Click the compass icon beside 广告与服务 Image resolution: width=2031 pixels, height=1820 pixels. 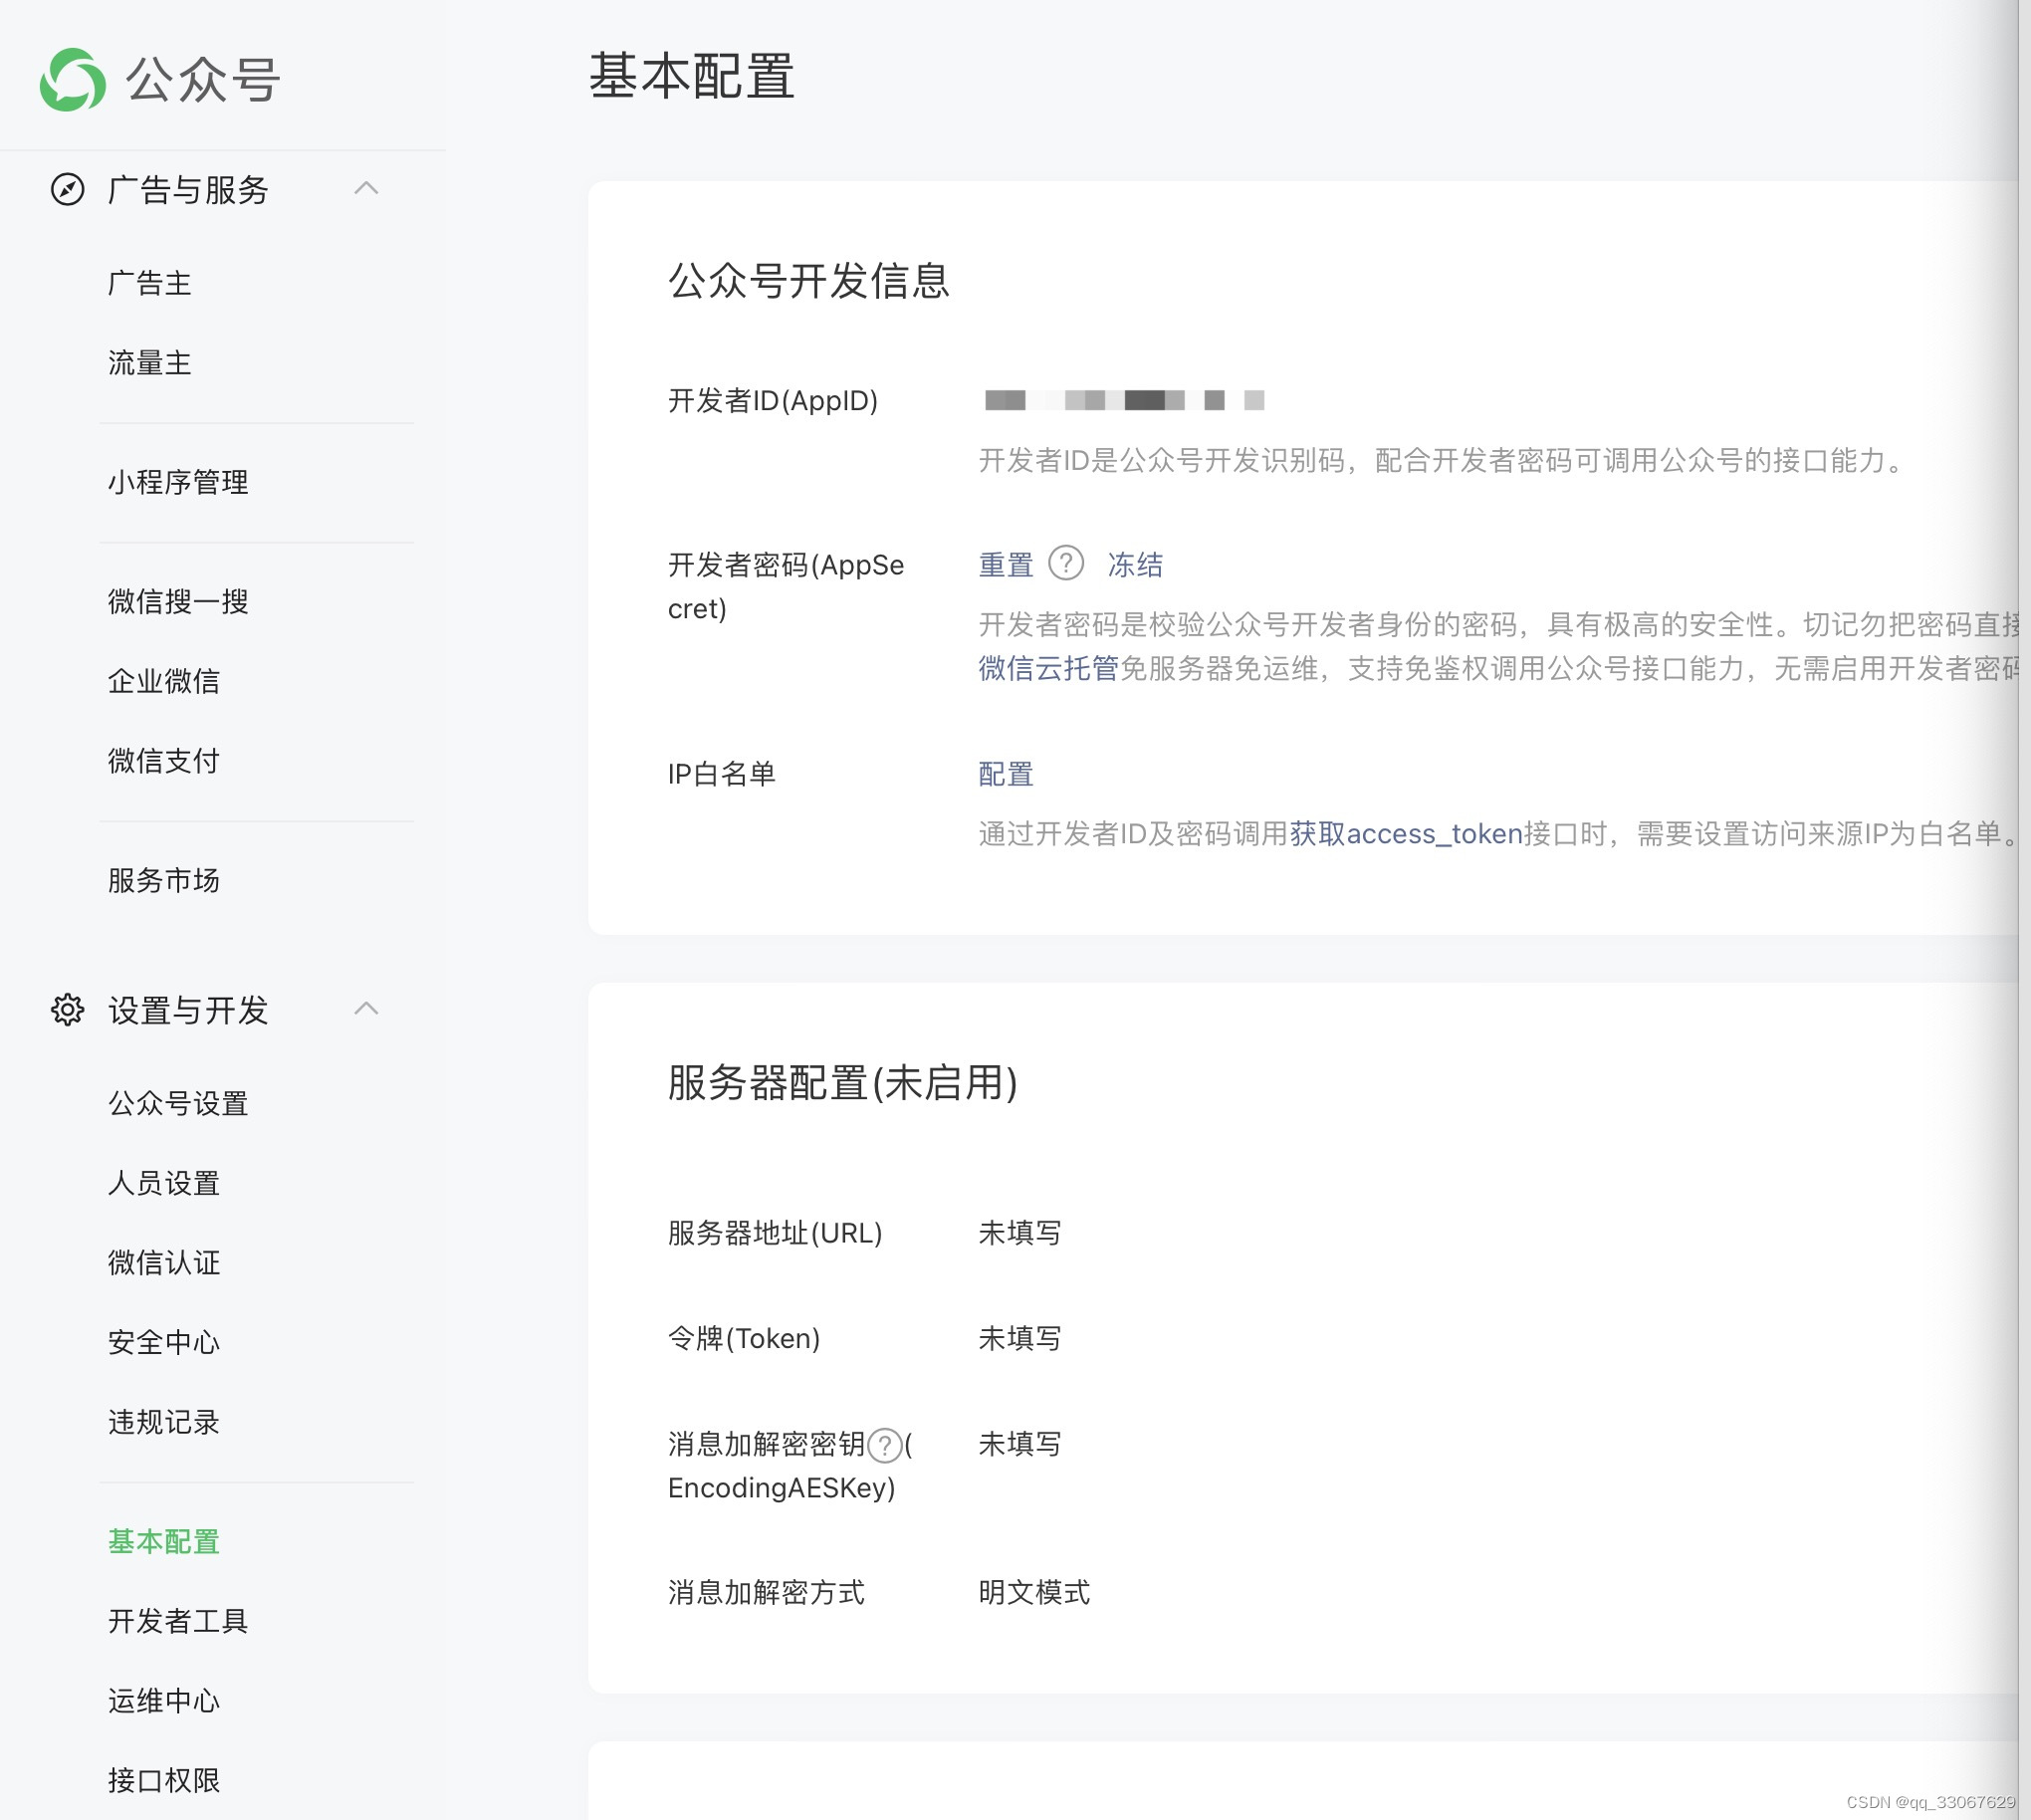[x=67, y=189]
